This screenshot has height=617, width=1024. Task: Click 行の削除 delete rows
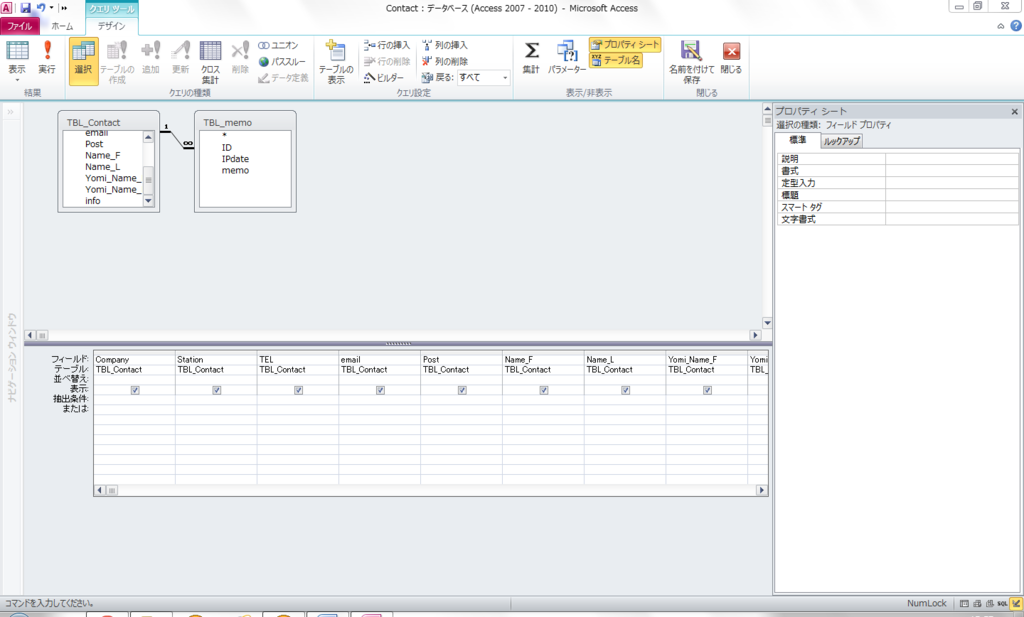pyautogui.click(x=387, y=61)
